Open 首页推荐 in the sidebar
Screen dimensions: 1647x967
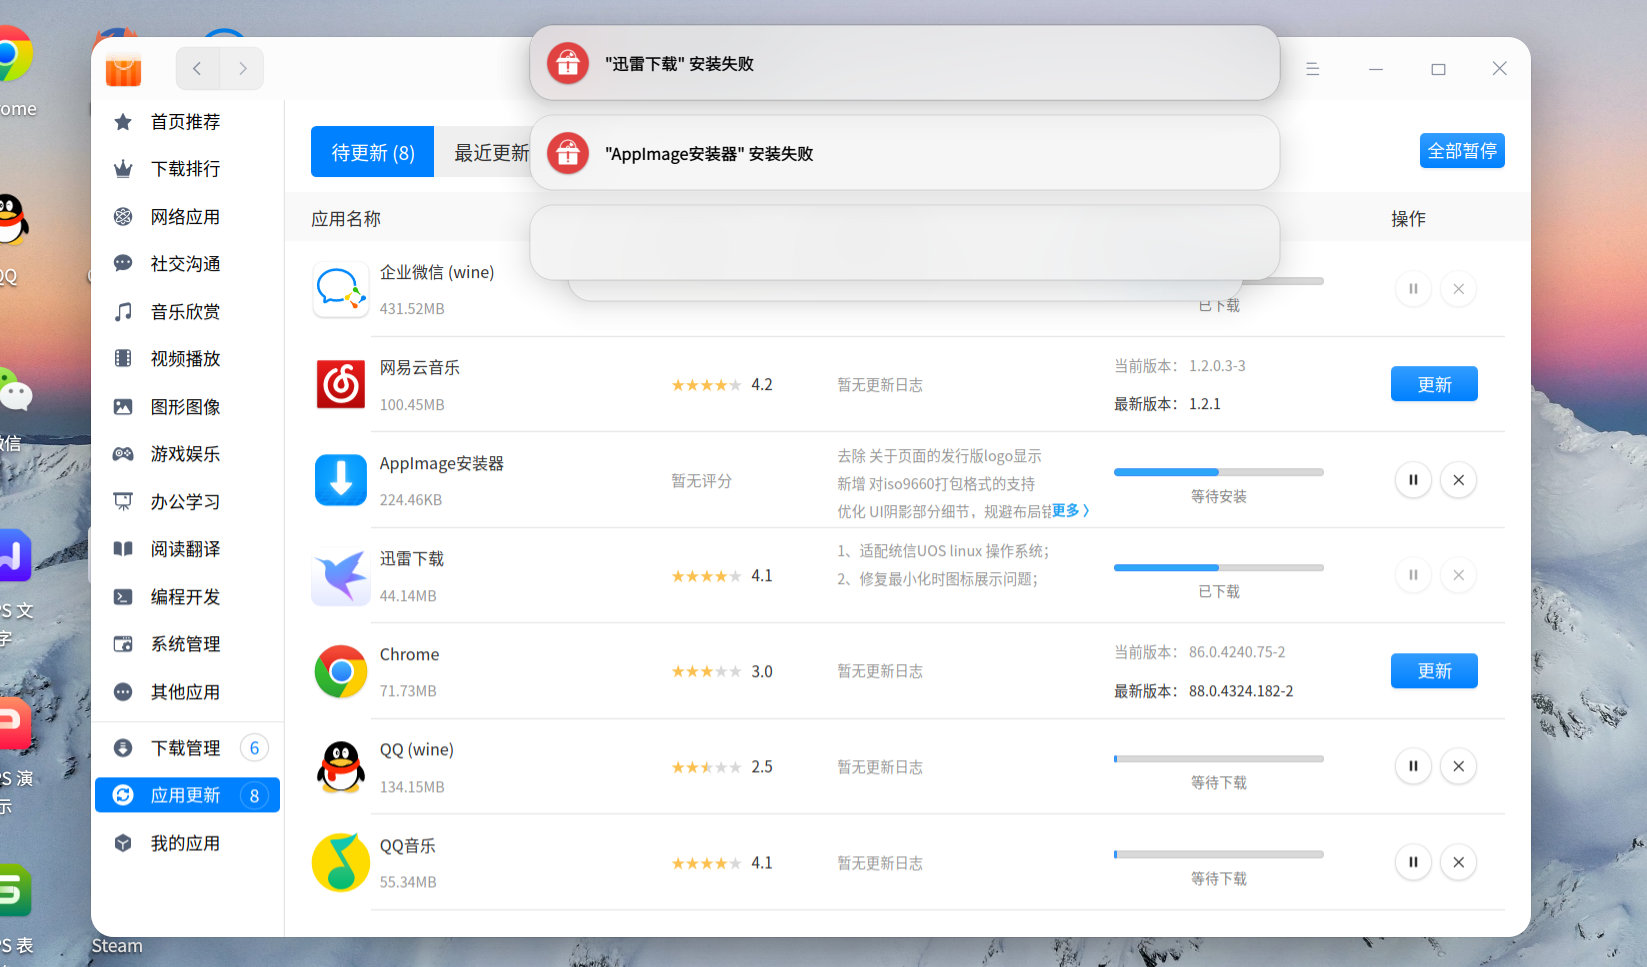(187, 122)
